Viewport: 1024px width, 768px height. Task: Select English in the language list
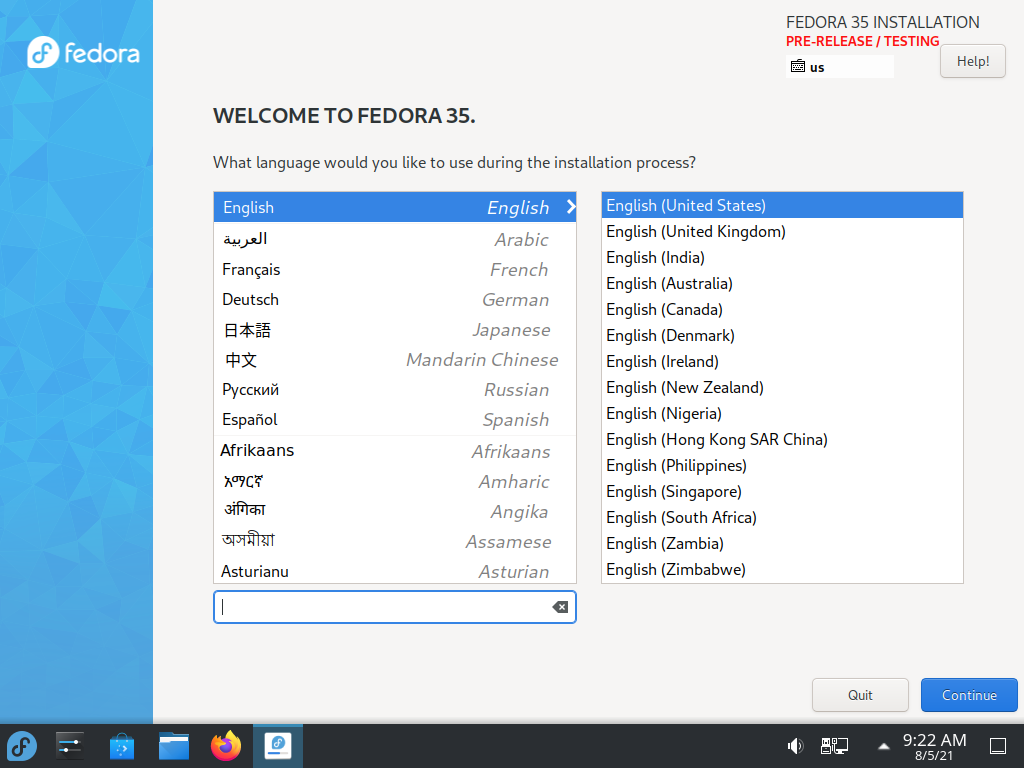tap(394, 207)
